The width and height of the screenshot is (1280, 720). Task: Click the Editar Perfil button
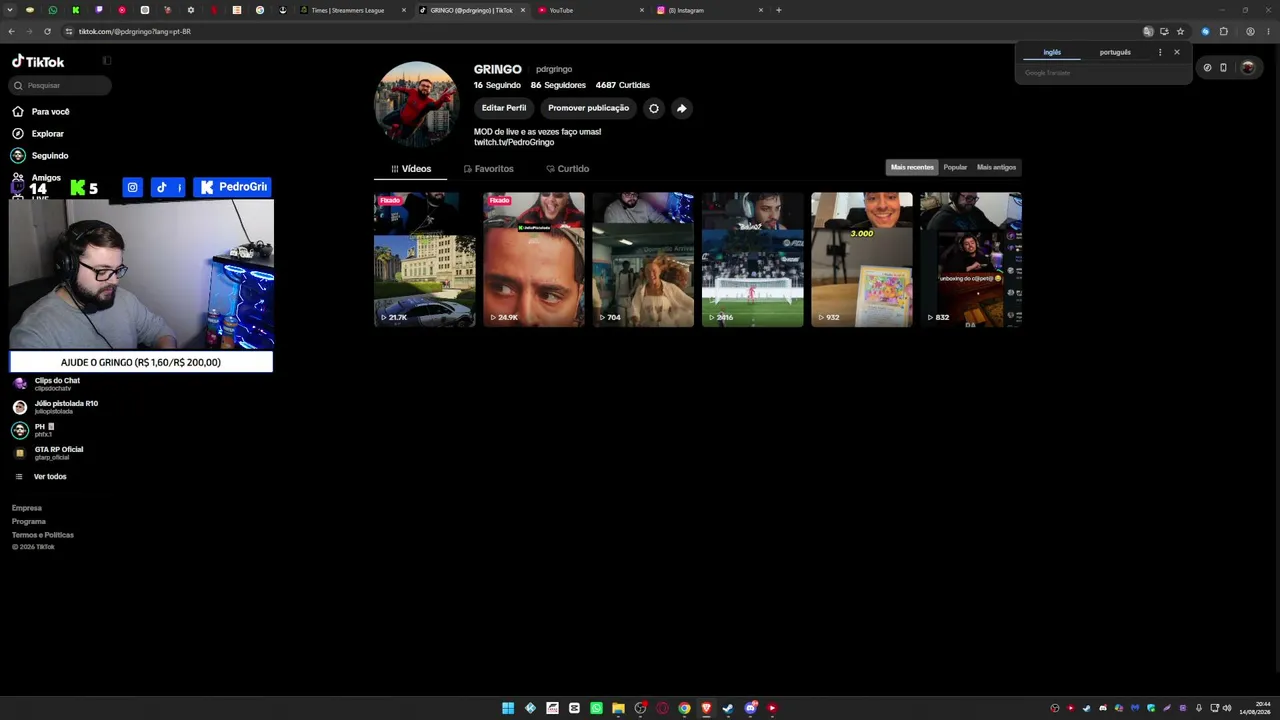point(504,108)
